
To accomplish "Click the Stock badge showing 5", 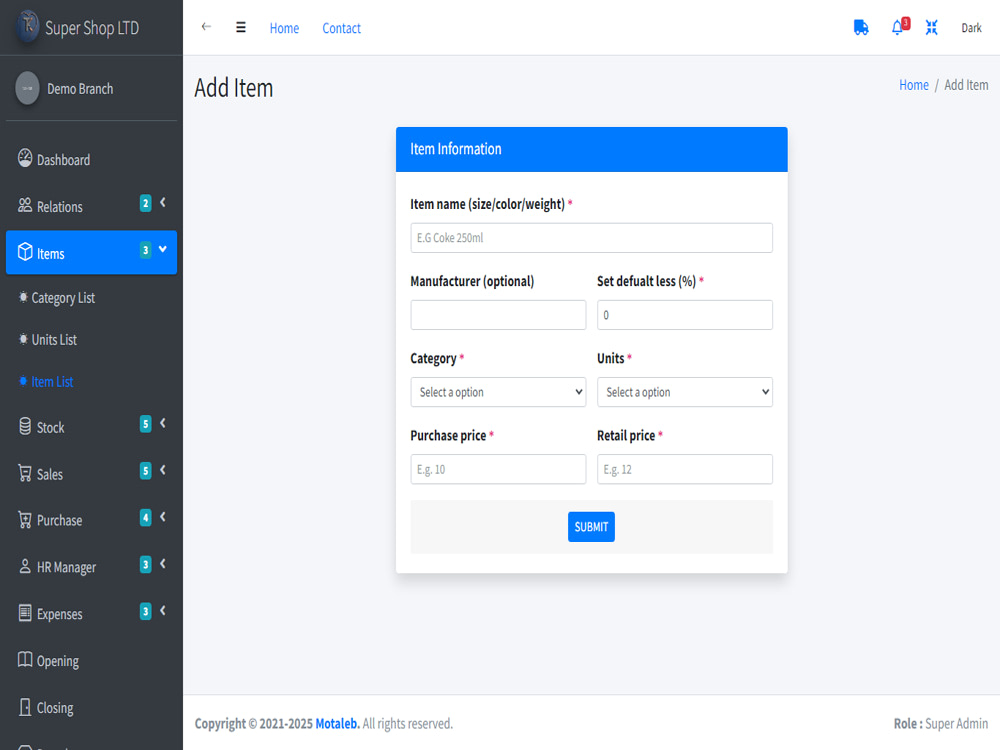I will click(x=145, y=423).
